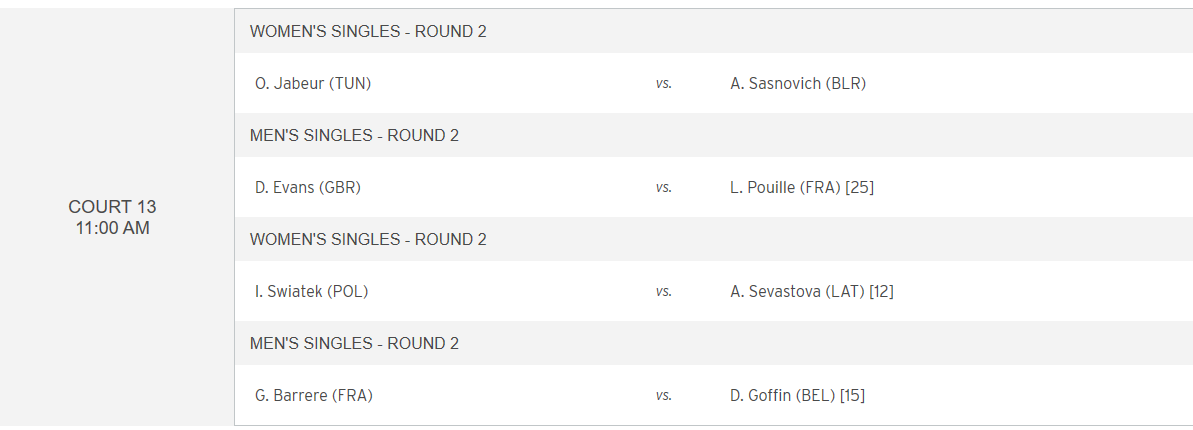The height and width of the screenshot is (430, 1193).
Task: Click second Women's Singles - Round 2 header
Action: click(368, 240)
